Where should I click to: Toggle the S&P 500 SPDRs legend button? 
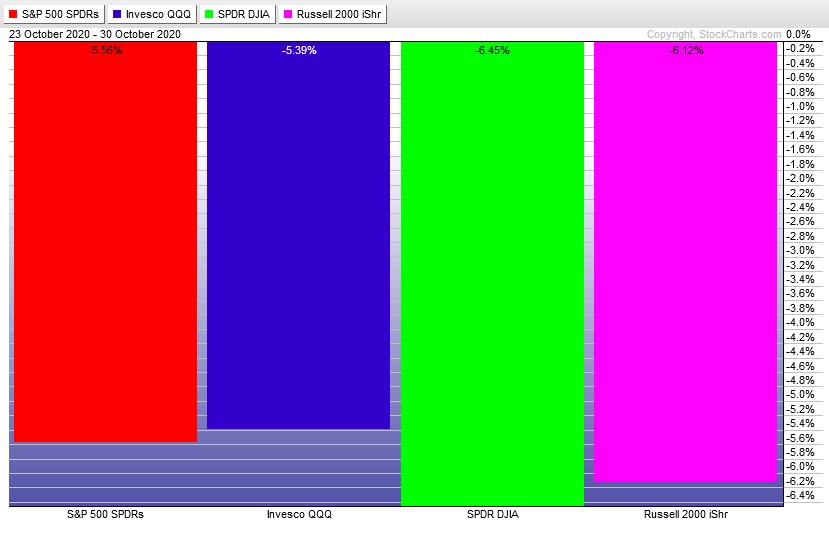pyautogui.click(x=54, y=14)
